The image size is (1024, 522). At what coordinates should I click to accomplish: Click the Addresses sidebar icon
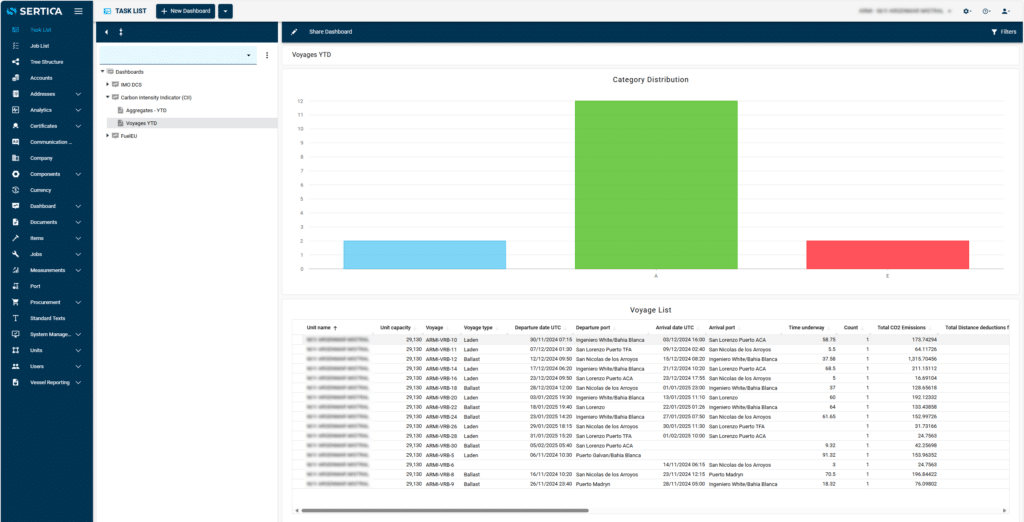click(16, 94)
